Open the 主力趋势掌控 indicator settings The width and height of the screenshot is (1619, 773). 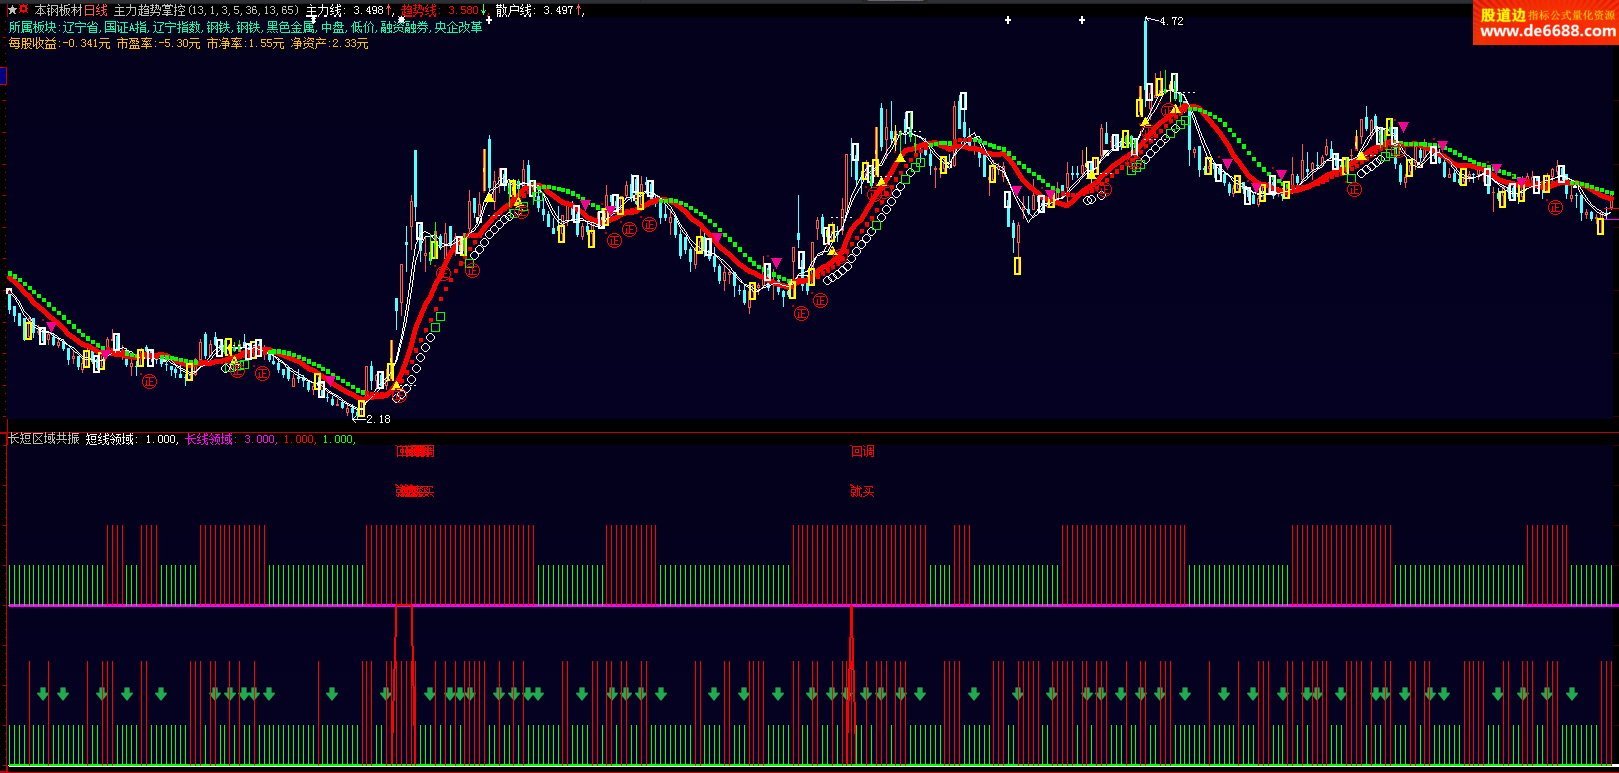coord(150,10)
